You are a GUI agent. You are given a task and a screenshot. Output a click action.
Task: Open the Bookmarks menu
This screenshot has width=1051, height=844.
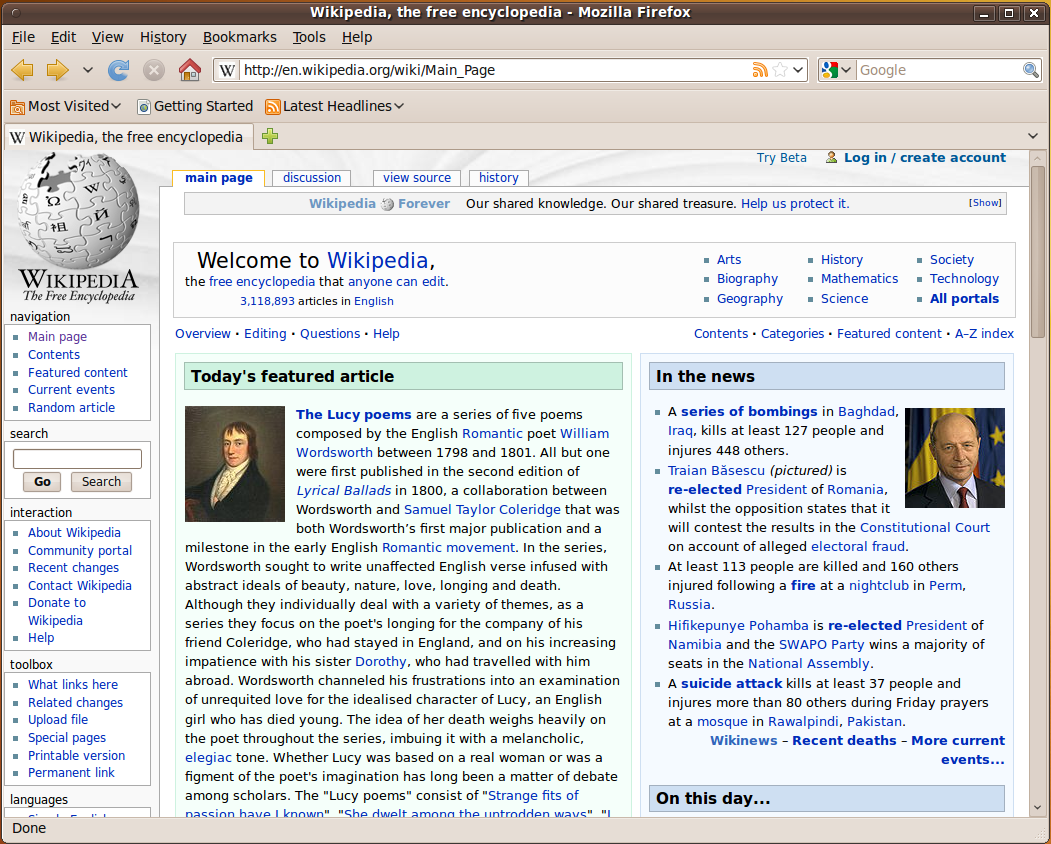239,37
